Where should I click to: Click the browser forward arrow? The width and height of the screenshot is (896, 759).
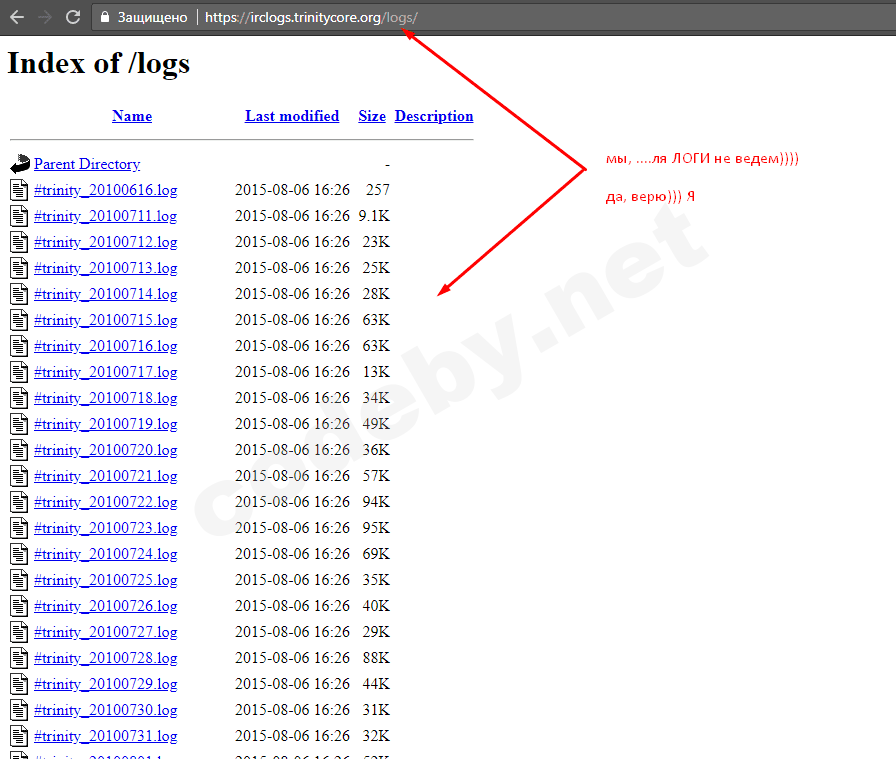point(45,17)
